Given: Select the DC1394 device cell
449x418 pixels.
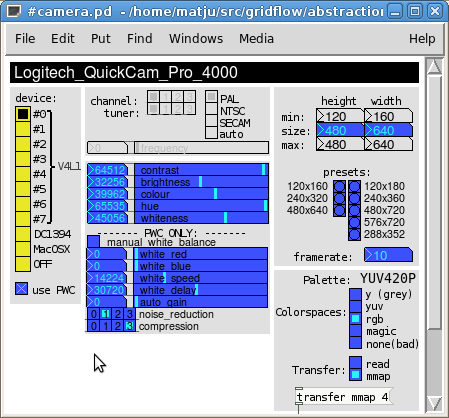Looking at the screenshot, I should point(23,234).
